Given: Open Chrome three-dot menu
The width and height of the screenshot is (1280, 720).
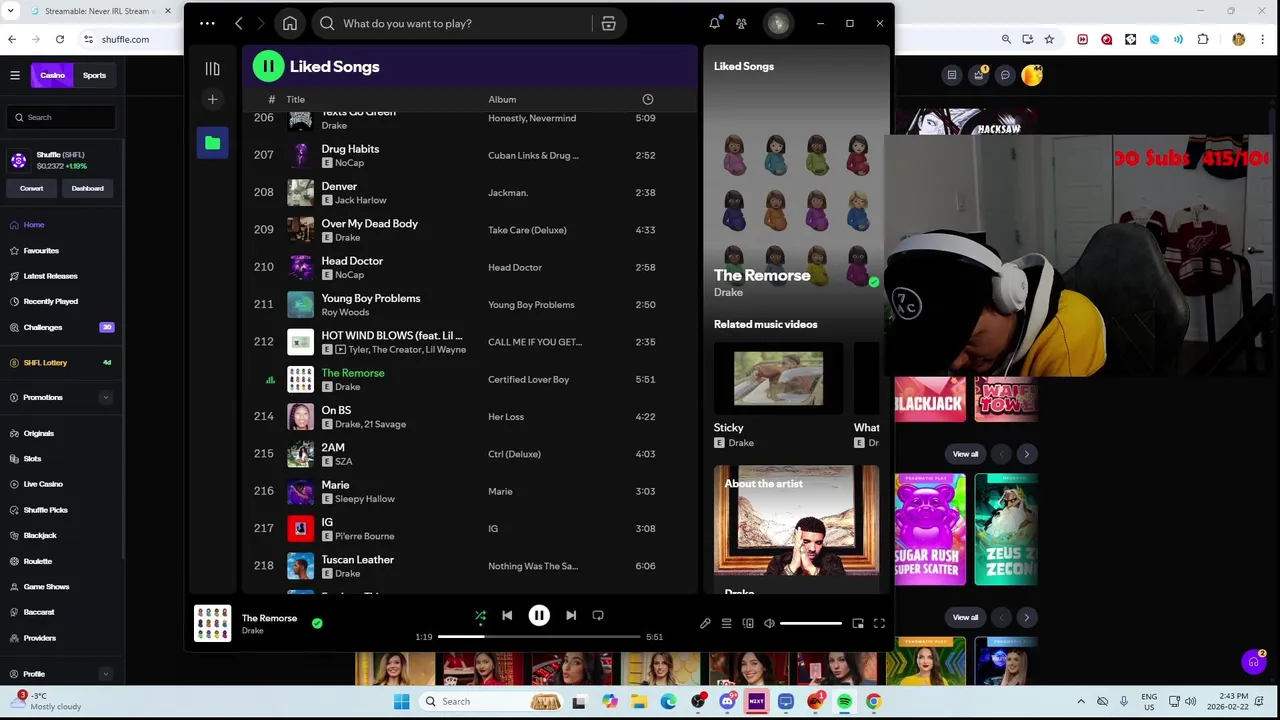Looking at the screenshot, I should (x=1264, y=39).
